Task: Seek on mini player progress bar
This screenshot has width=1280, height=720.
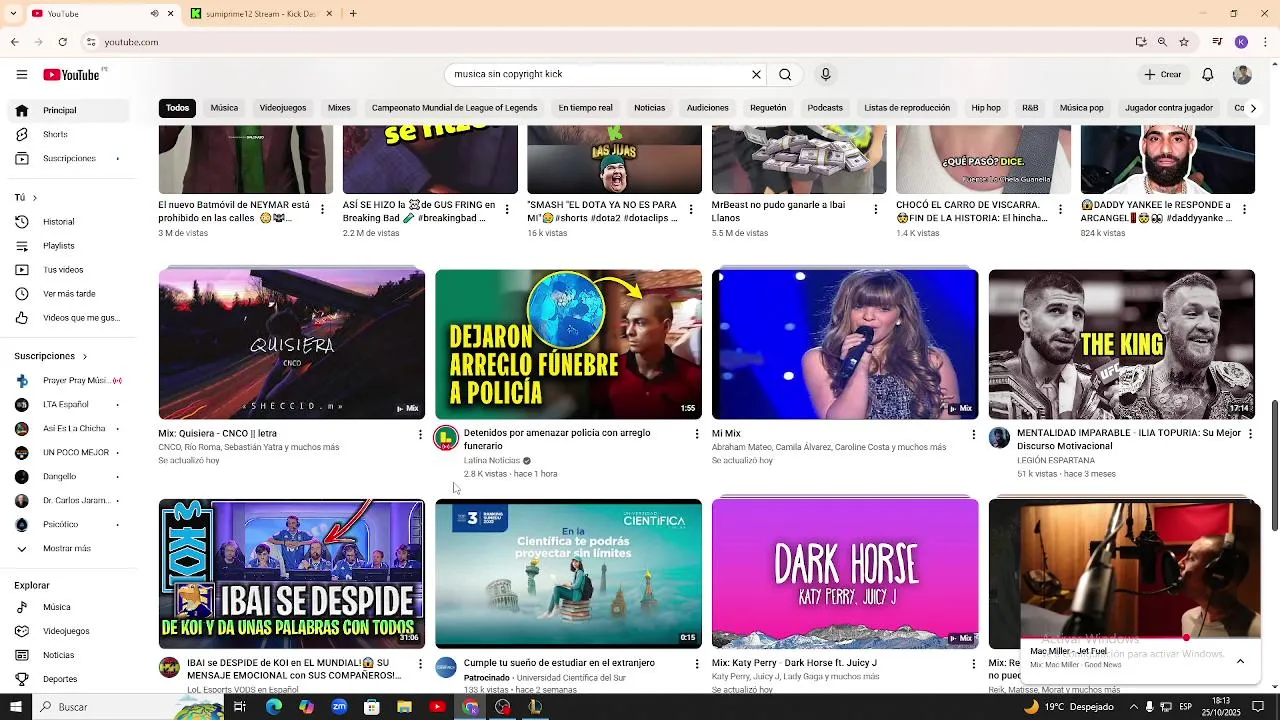Action: (x=1140, y=637)
